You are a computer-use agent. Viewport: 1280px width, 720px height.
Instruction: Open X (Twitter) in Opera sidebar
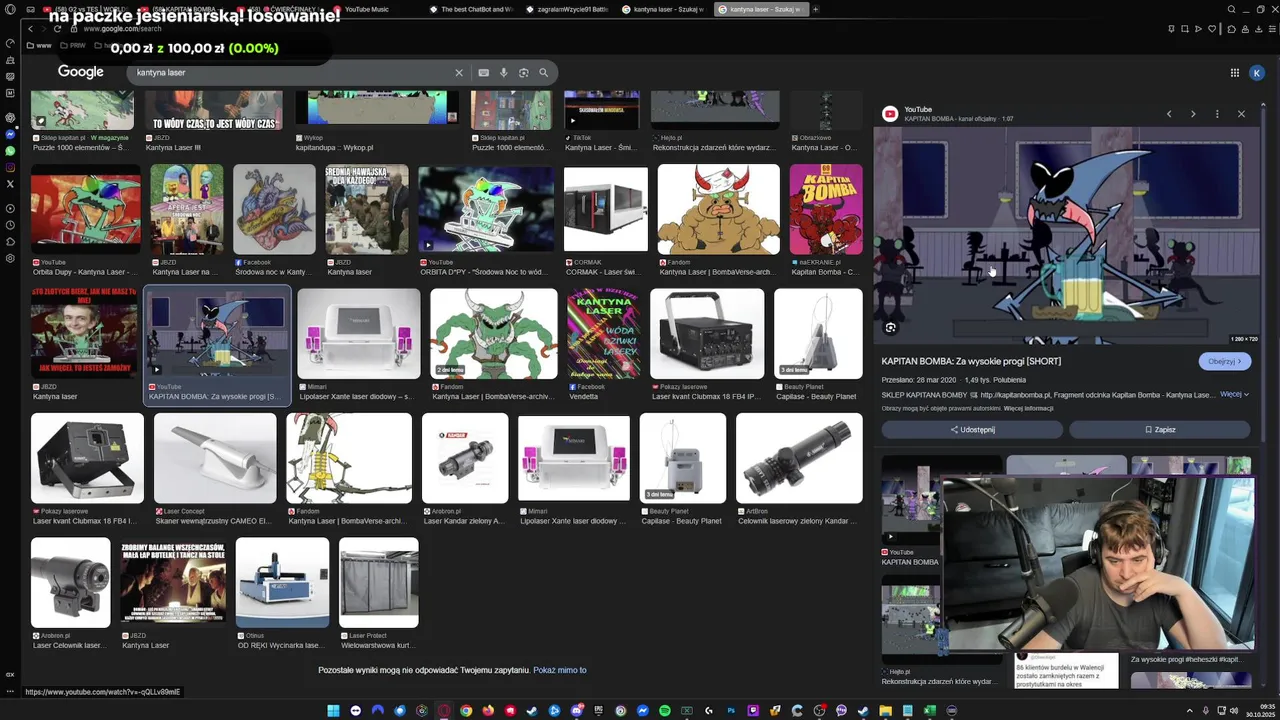click(x=10, y=184)
